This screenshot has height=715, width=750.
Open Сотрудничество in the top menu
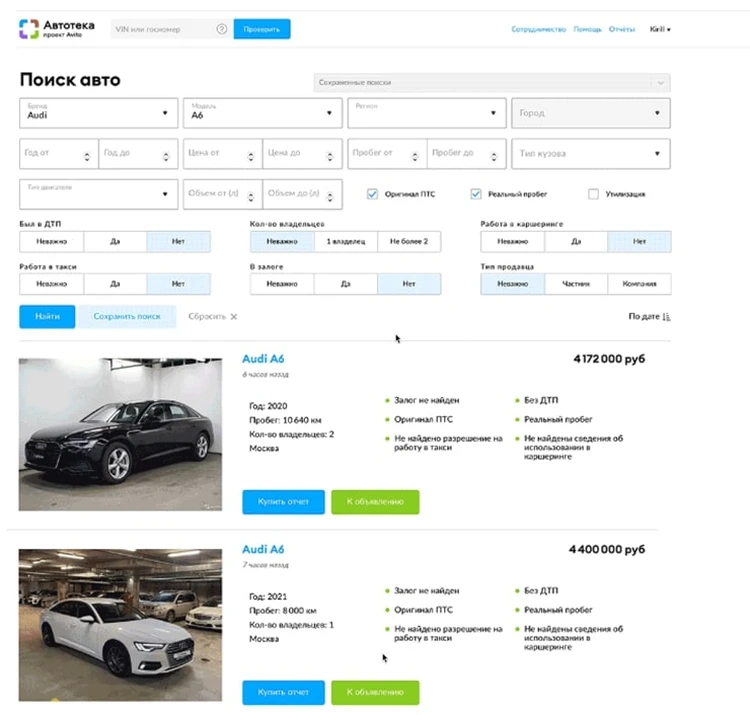[538, 30]
